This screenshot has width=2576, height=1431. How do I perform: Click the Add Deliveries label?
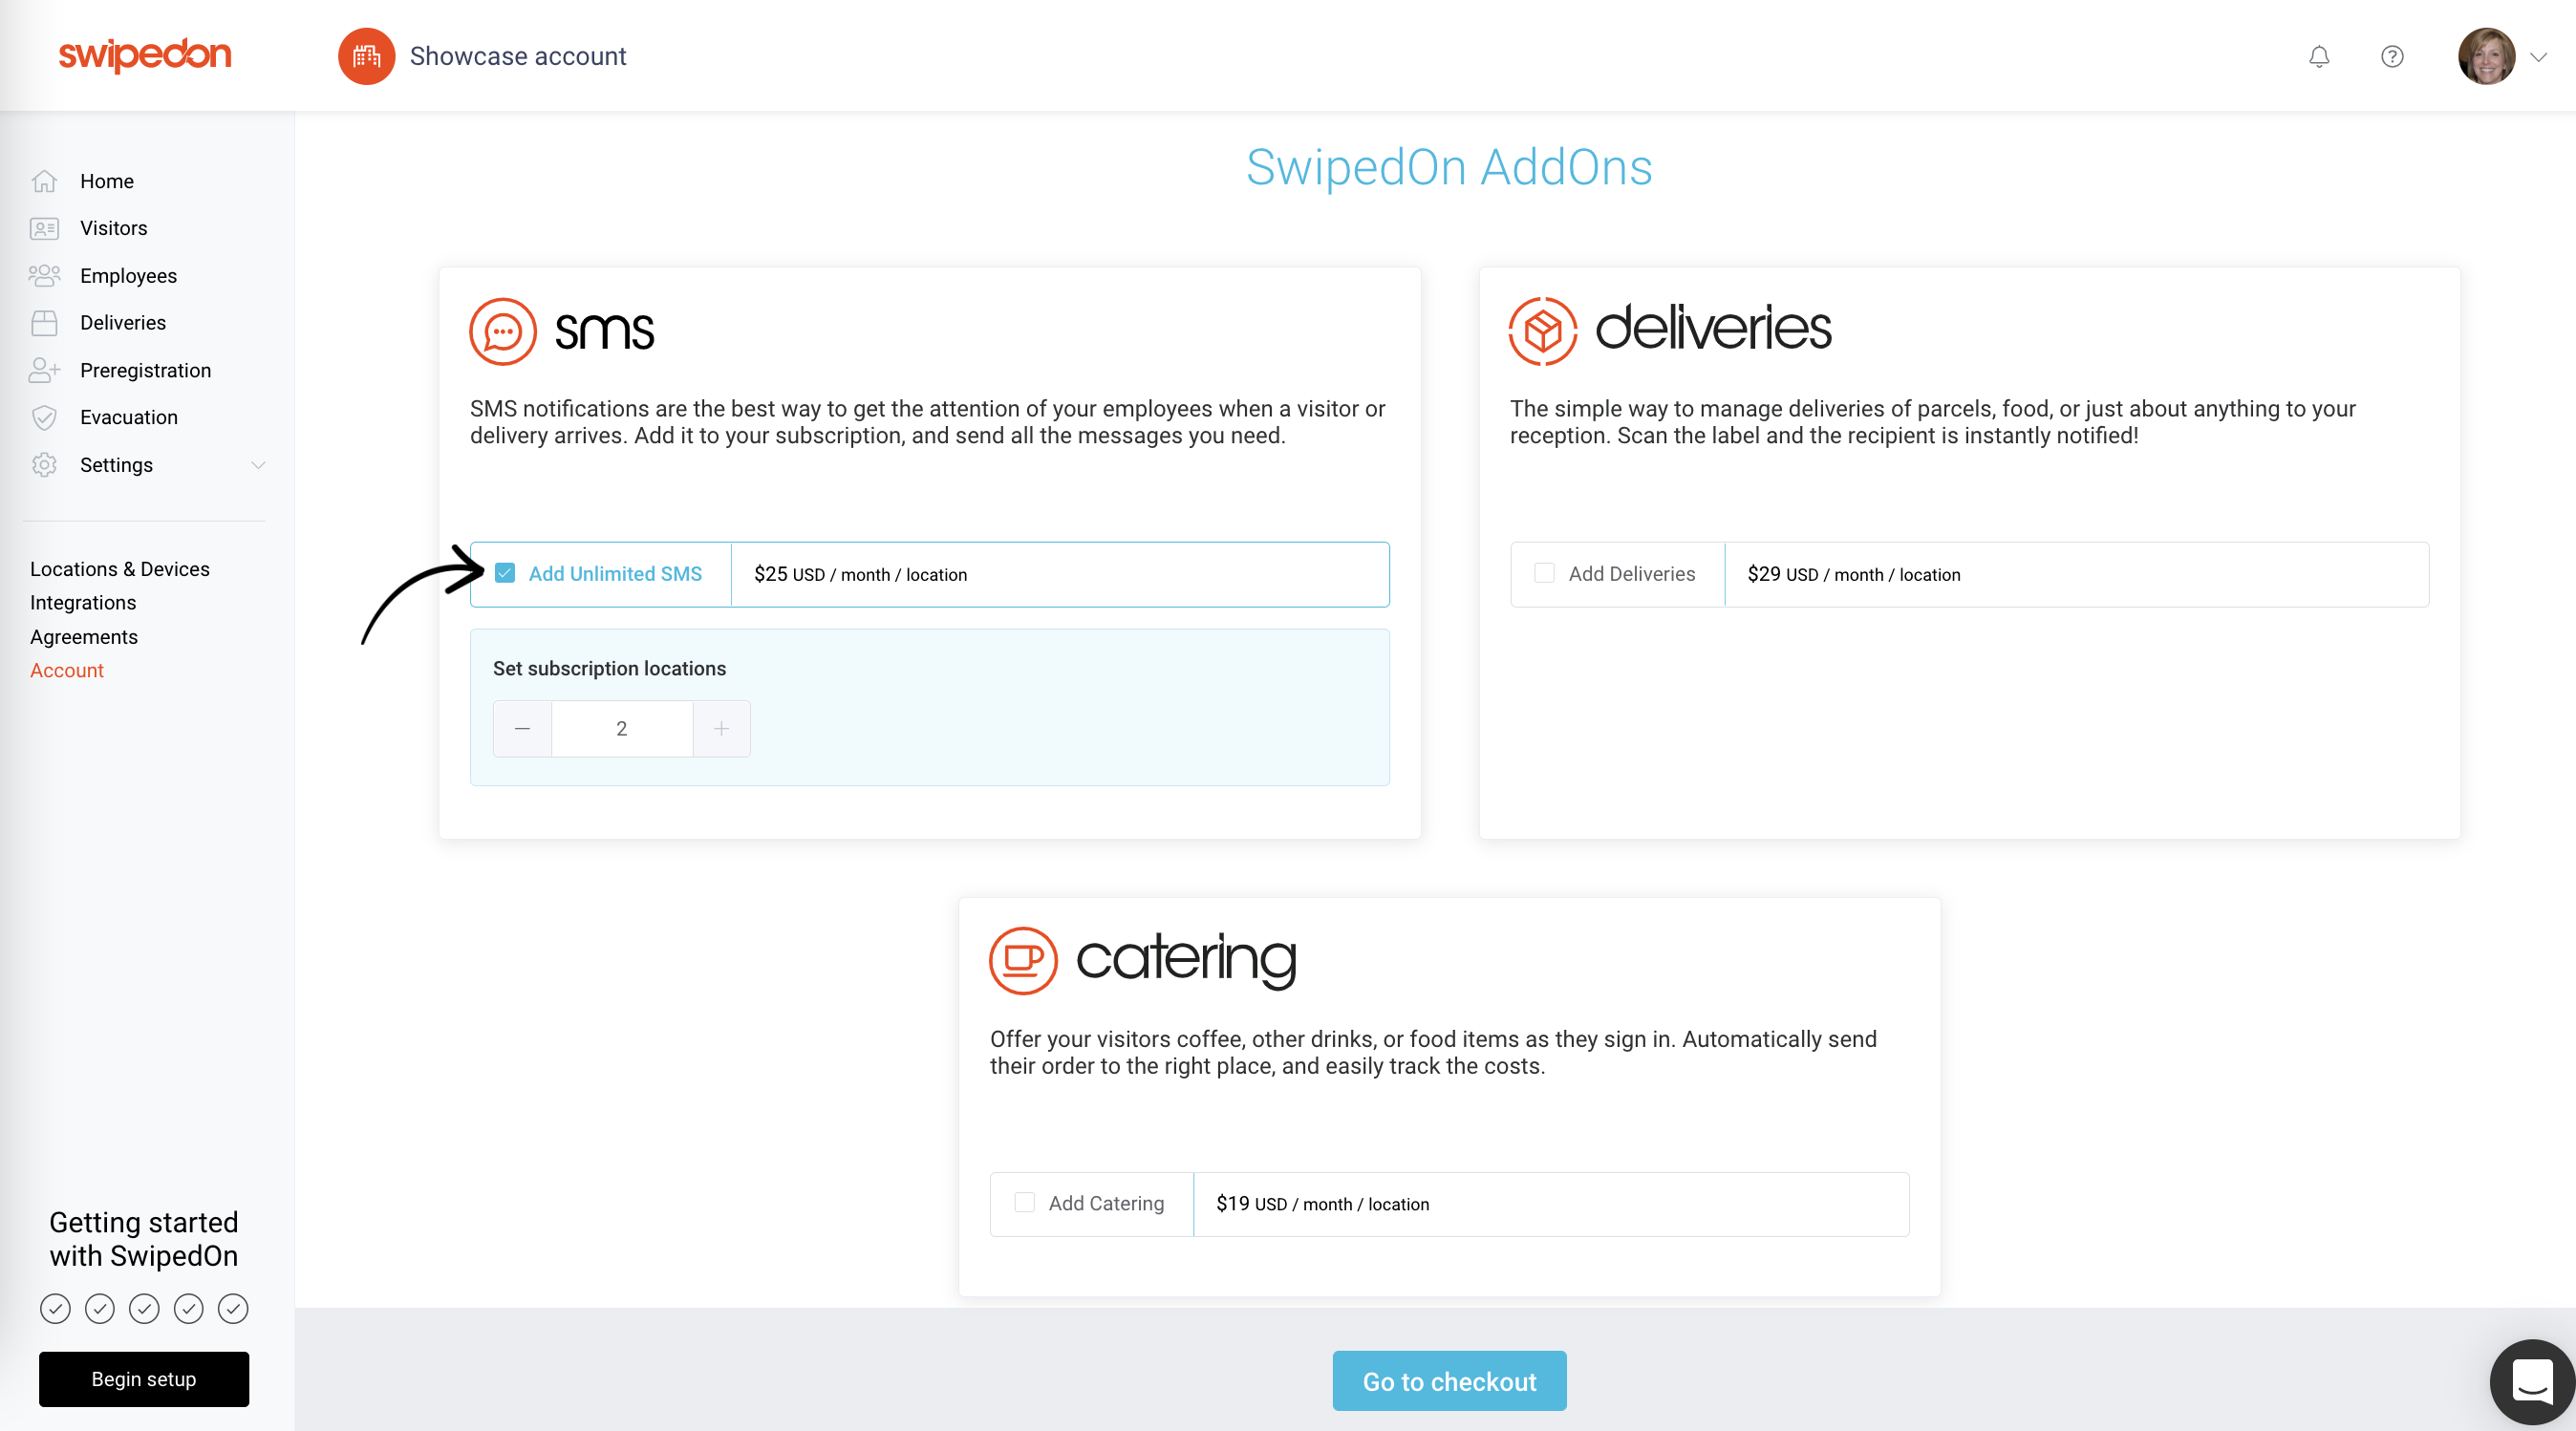[x=1632, y=573]
